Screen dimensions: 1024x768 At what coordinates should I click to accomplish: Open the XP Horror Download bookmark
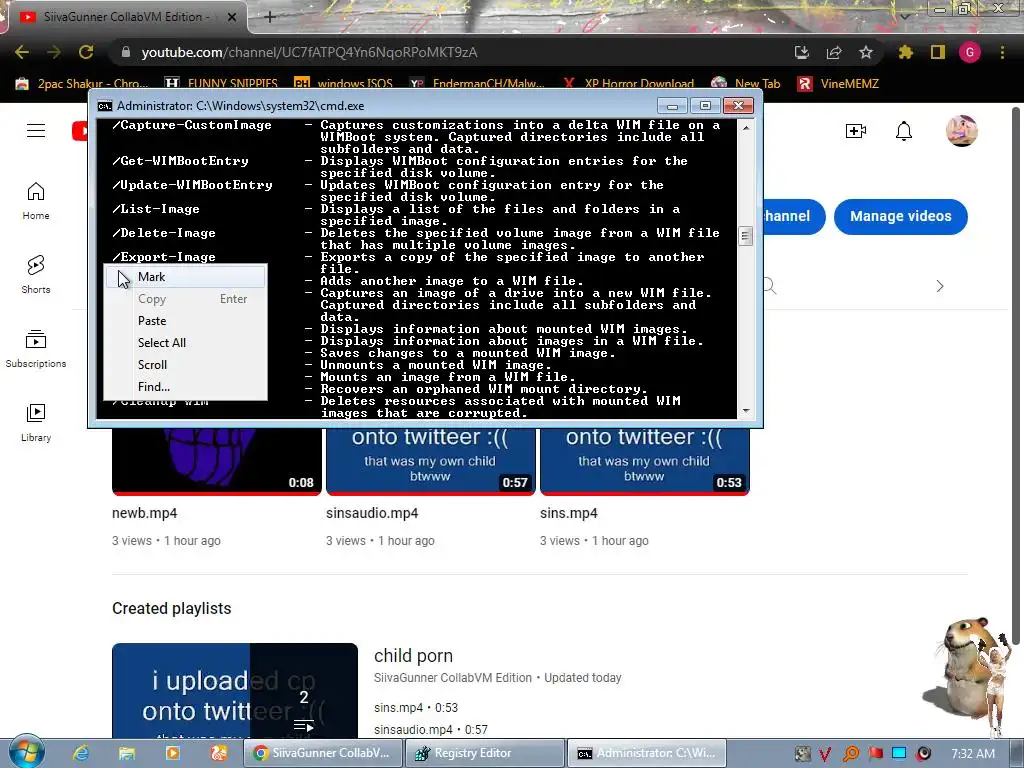click(x=628, y=84)
